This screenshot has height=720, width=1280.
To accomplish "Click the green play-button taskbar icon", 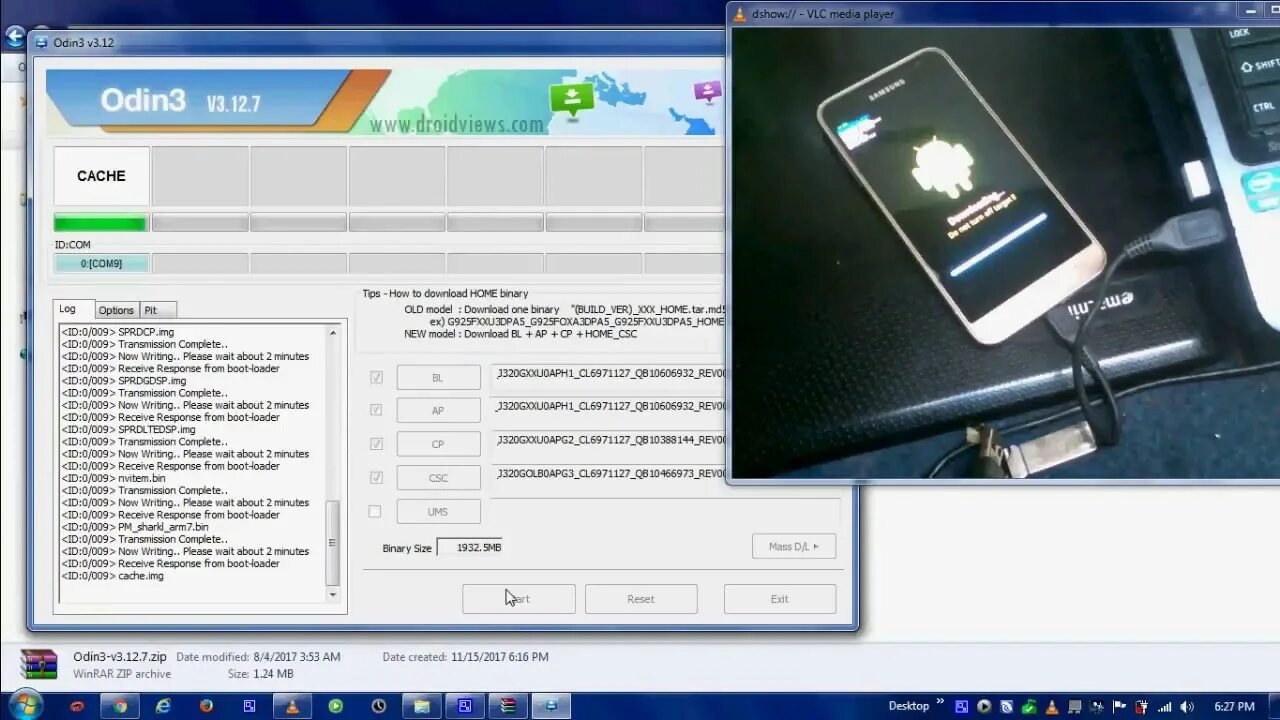I will tap(335, 706).
